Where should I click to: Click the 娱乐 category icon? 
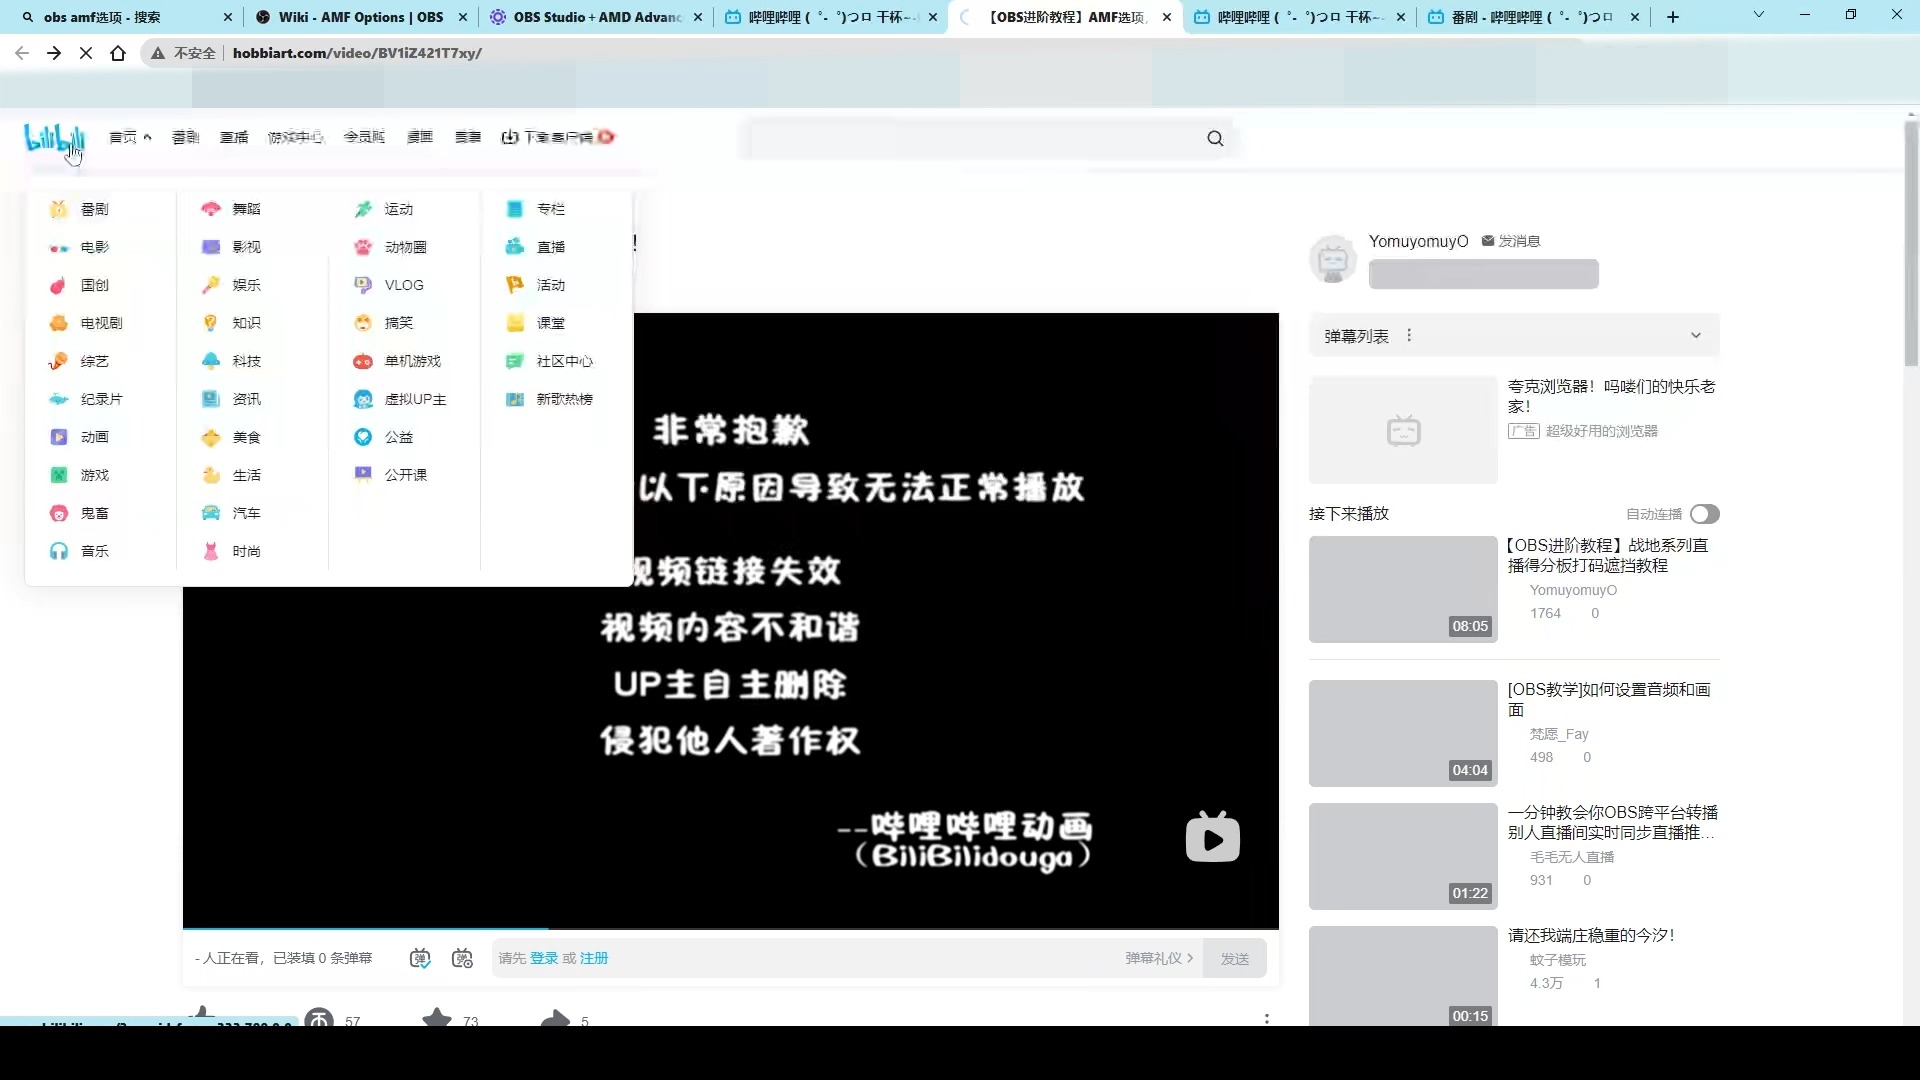click(211, 285)
